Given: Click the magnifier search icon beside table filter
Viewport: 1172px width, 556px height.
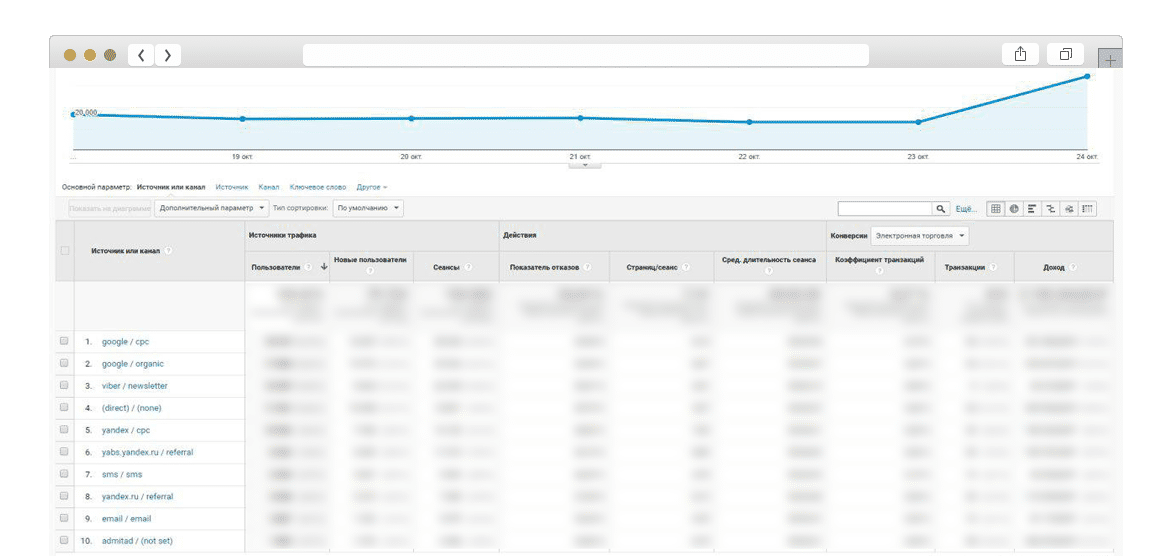Looking at the screenshot, I should [941, 209].
